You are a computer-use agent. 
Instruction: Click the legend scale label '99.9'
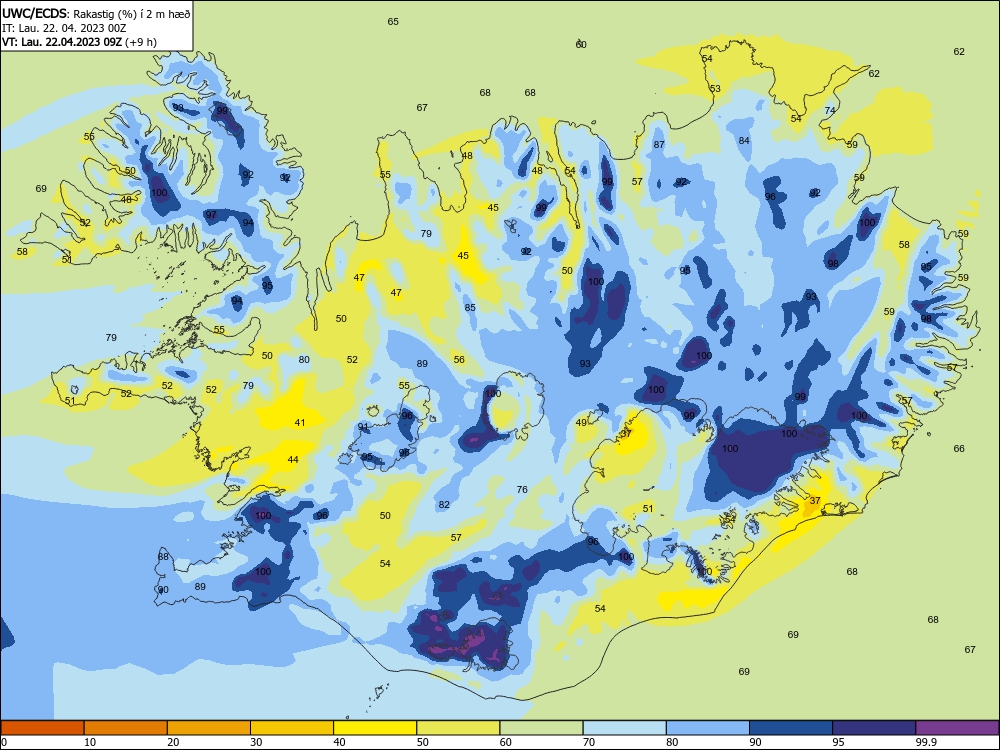[926, 742]
